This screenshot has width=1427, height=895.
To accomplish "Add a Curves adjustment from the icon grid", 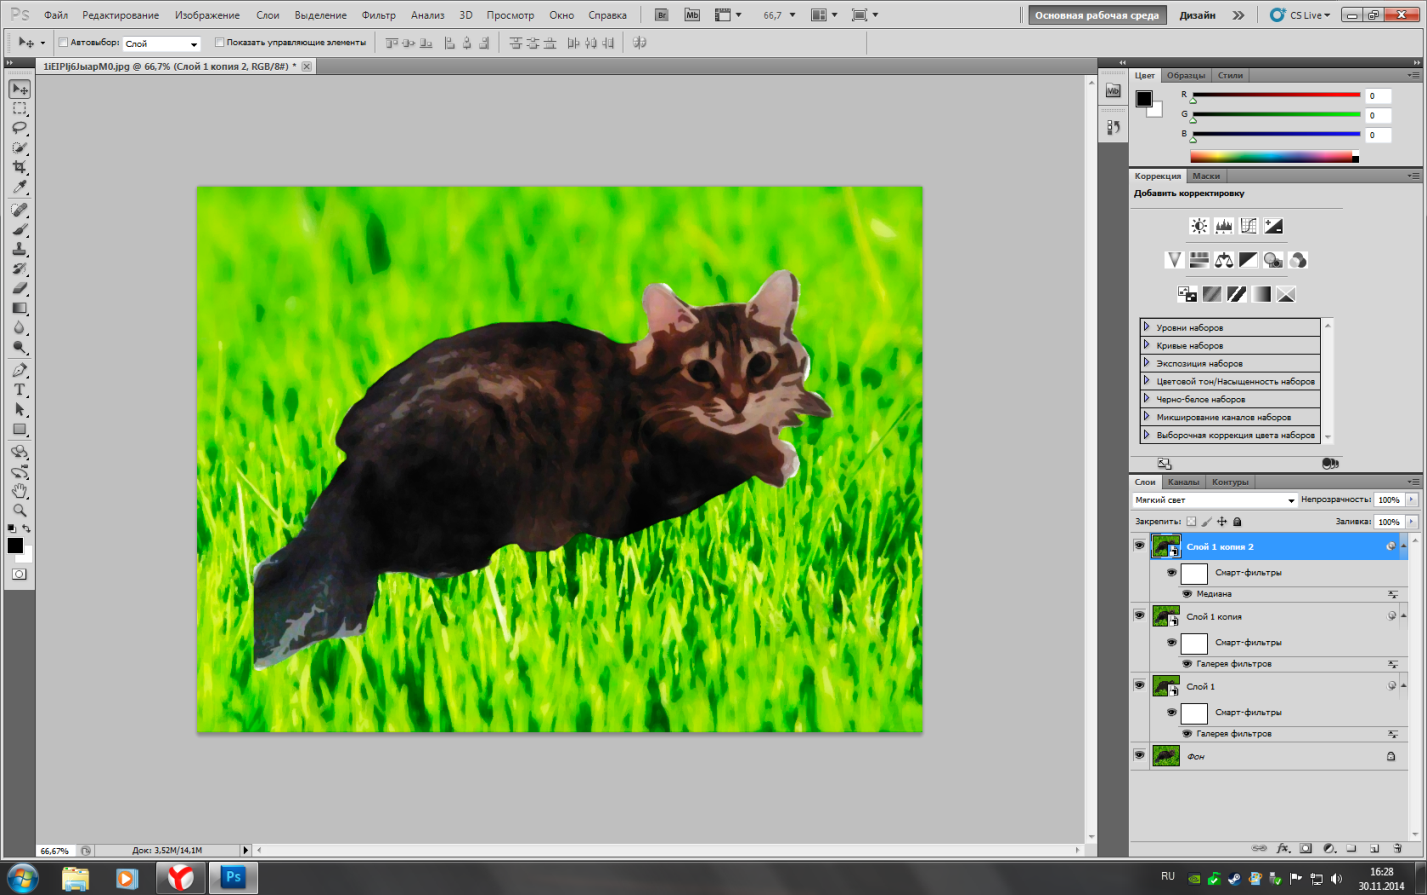I will pos(1249,226).
